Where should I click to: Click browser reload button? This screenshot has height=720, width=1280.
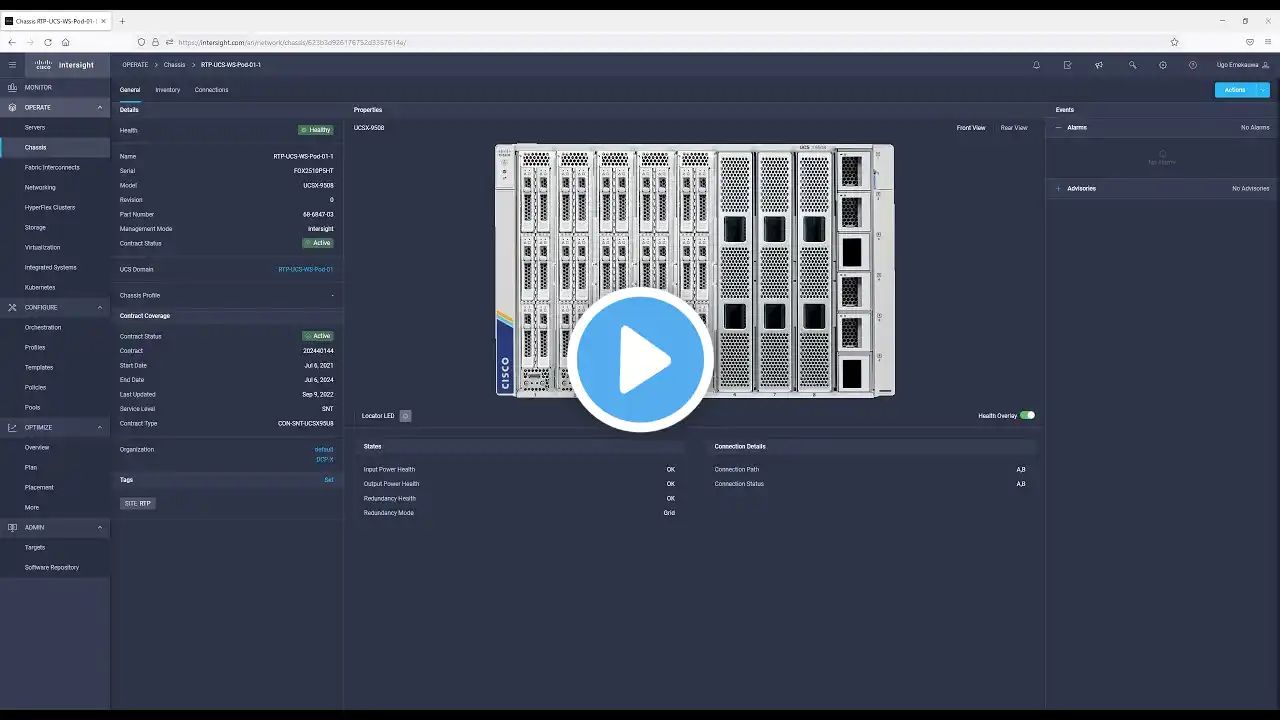(x=47, y=42)
